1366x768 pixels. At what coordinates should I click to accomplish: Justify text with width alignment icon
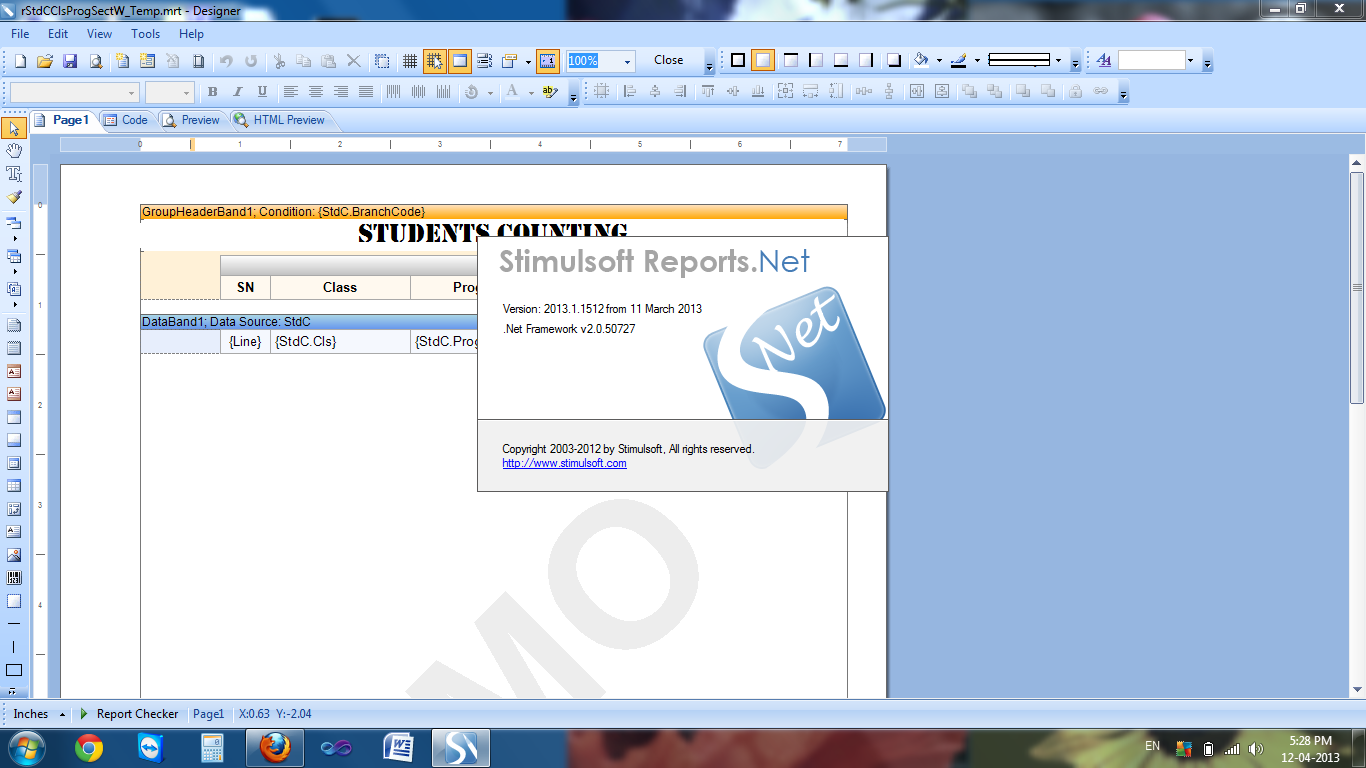[x=366, y=92]
